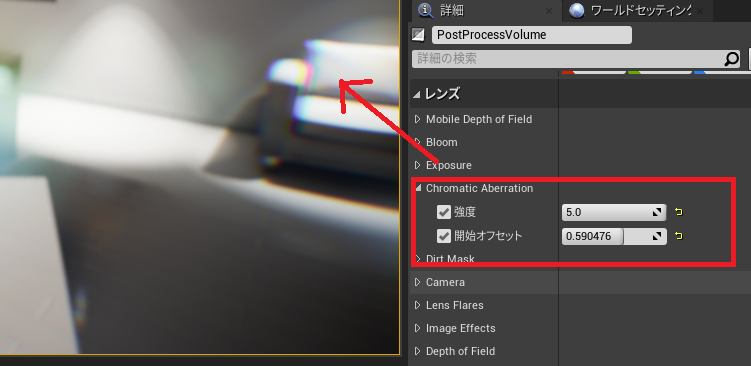The width and height of the screenshot is (751, 366).
Task: Reset 強度 to default value
Action: 679,212
